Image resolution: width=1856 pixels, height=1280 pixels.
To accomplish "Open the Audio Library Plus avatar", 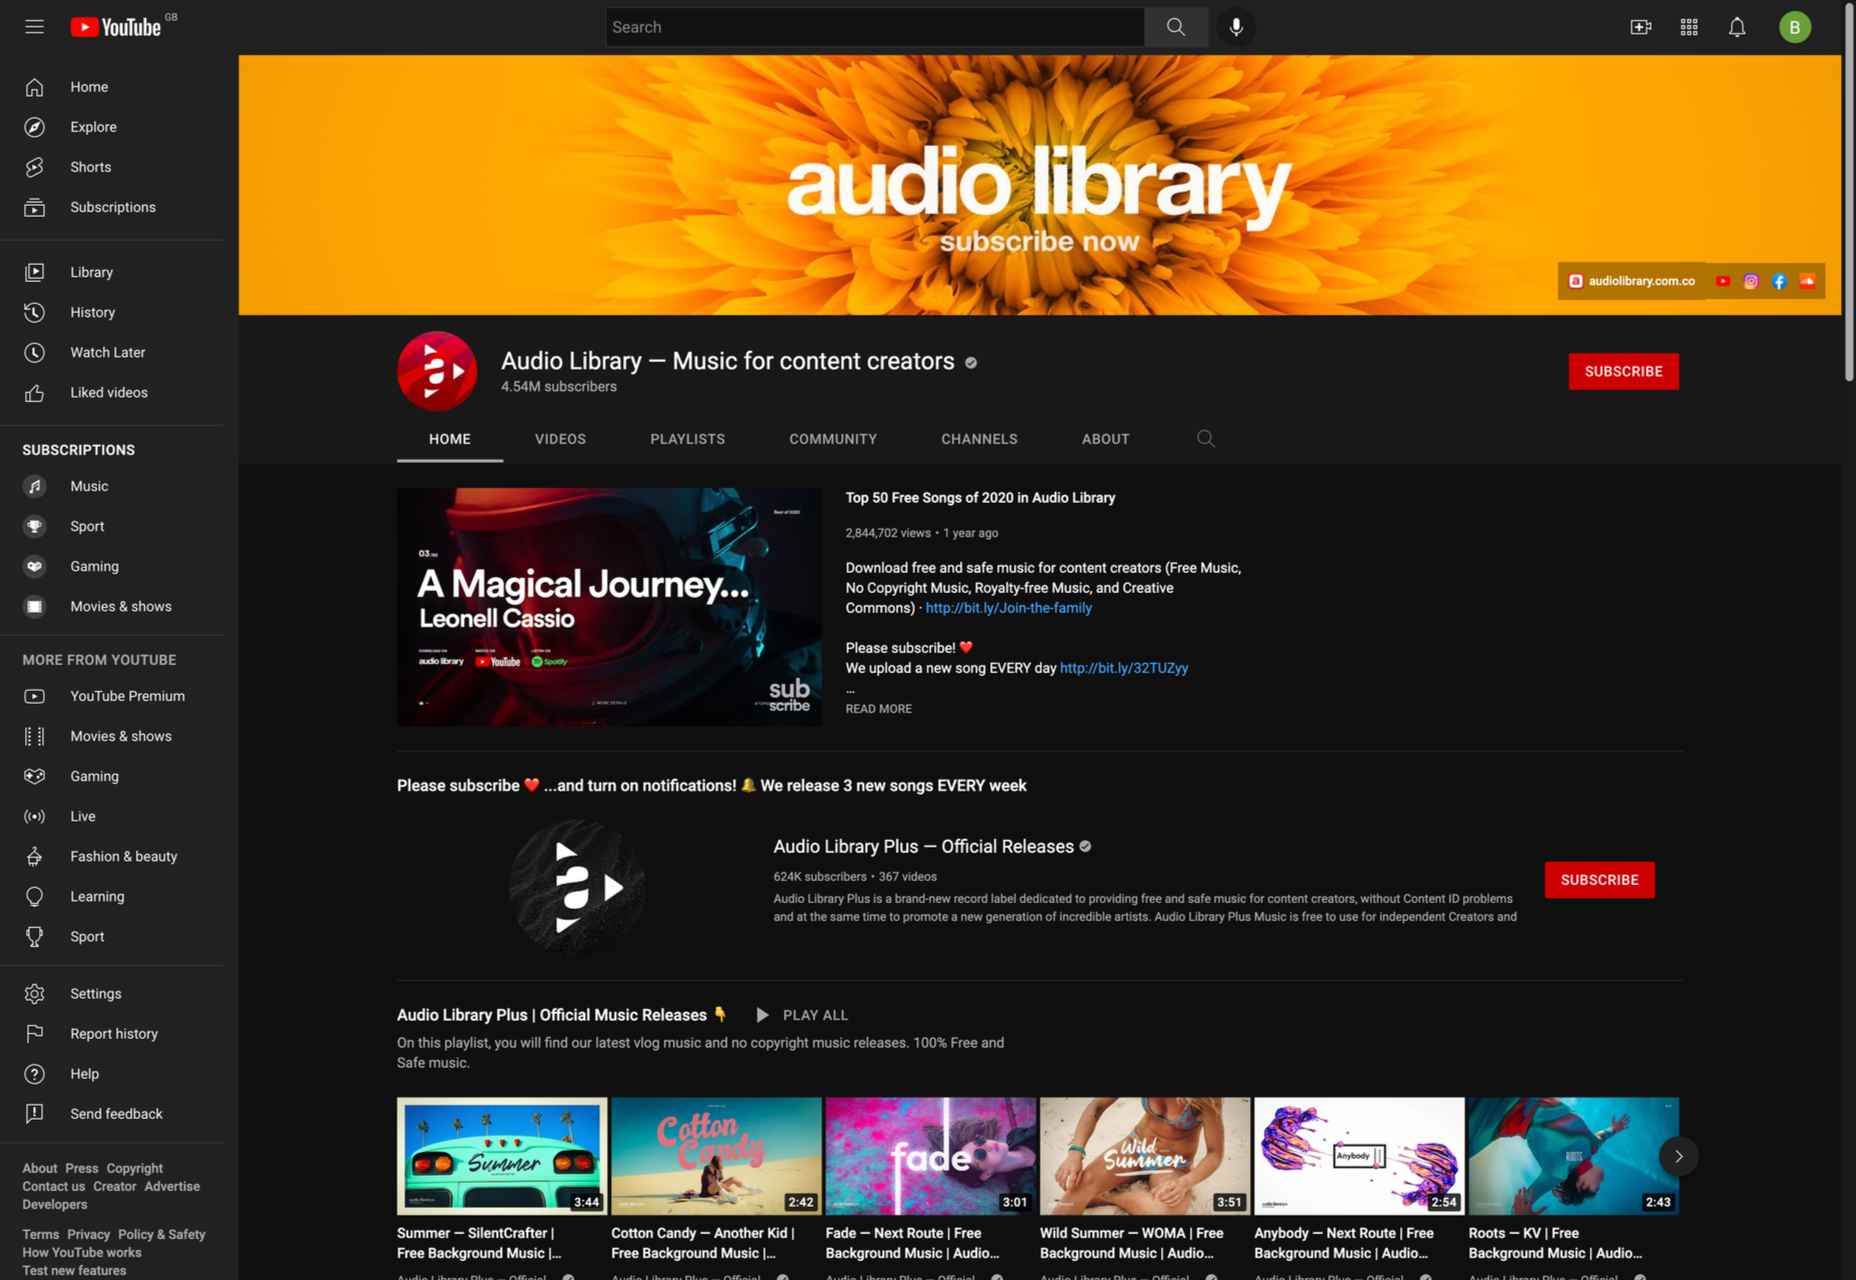I will click(x=577, y=887).
